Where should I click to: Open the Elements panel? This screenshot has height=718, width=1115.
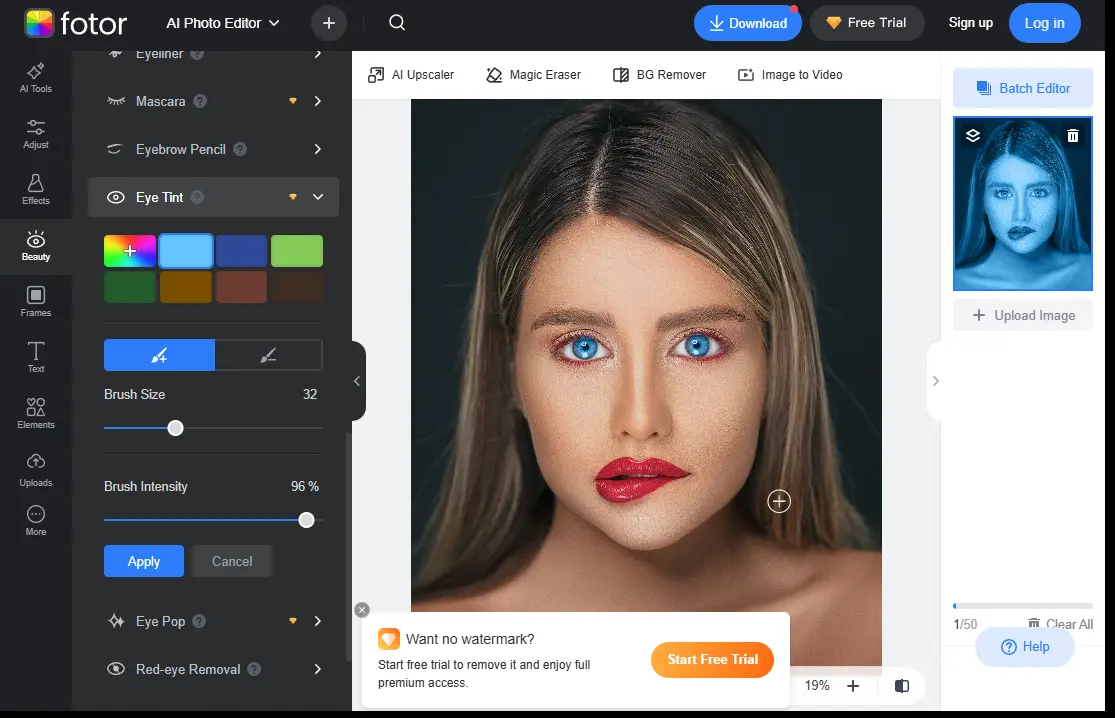[36, 414]
